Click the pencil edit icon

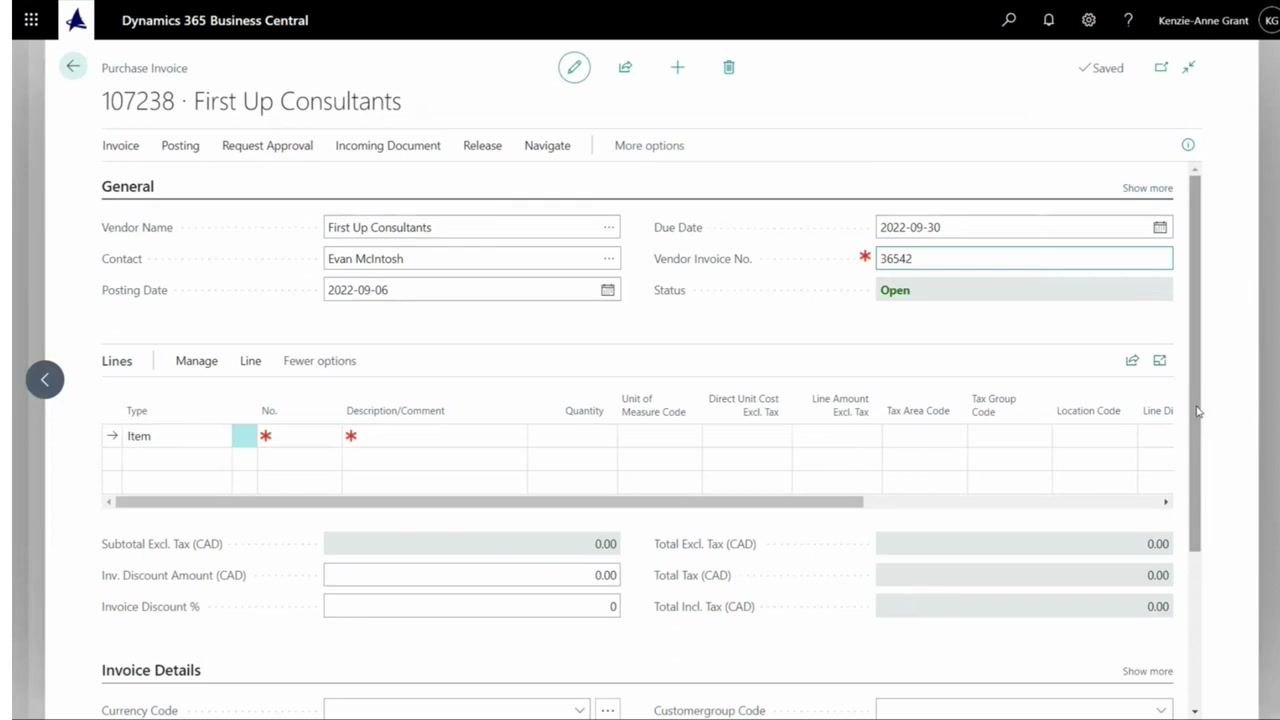pyautogui.click(x=574, y=67)
